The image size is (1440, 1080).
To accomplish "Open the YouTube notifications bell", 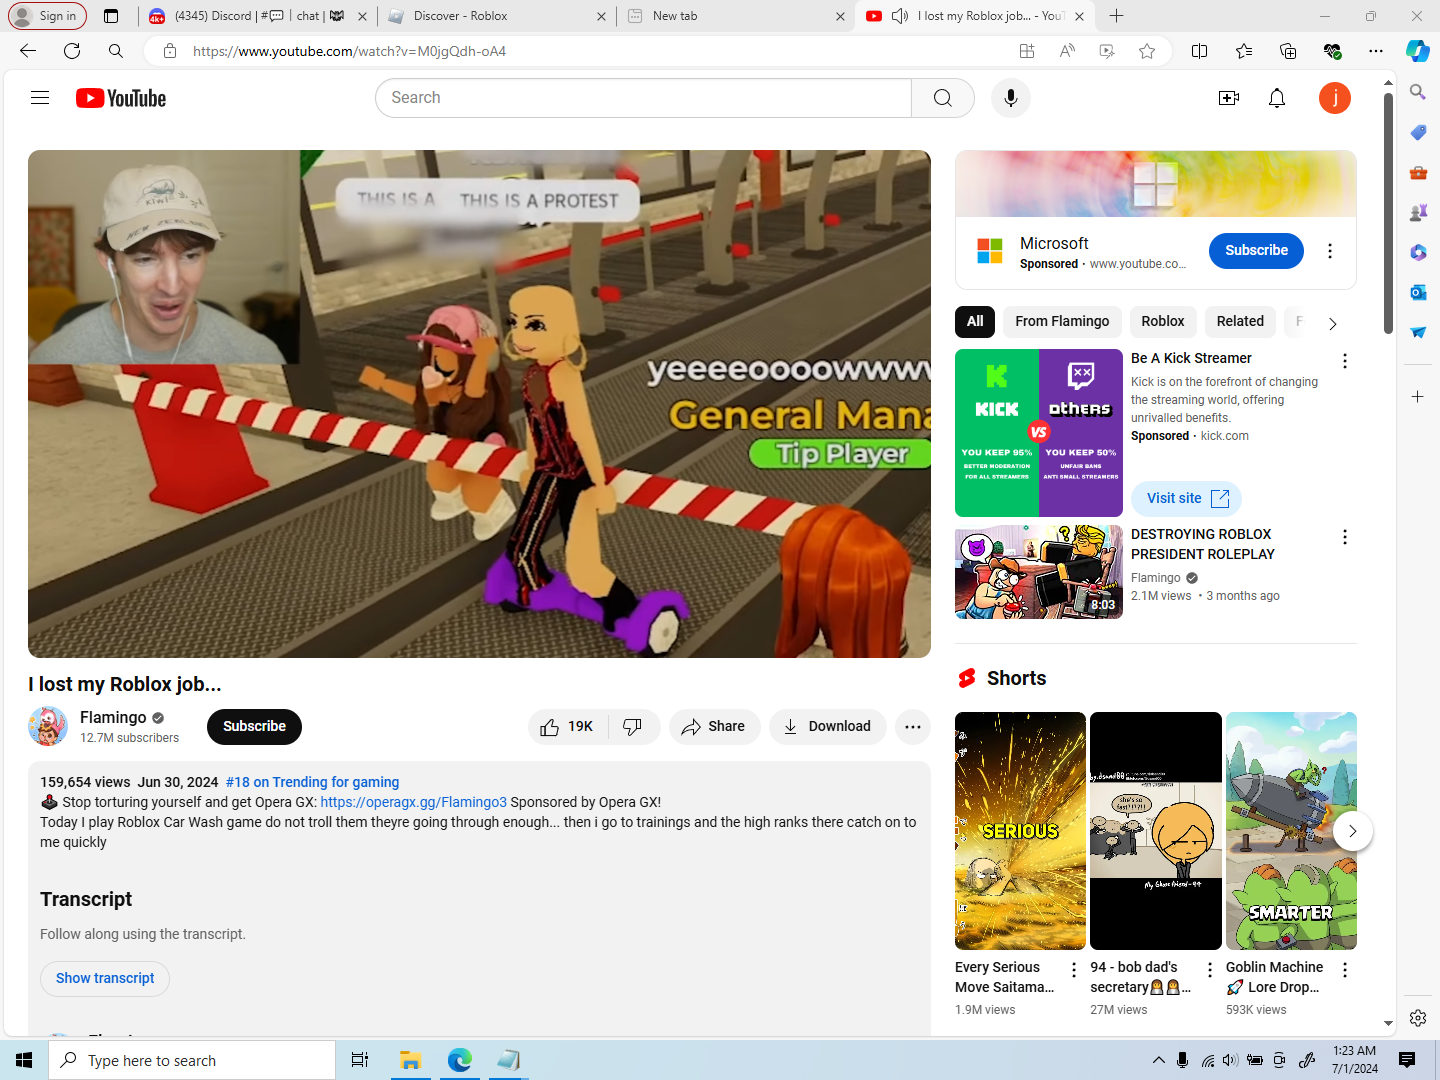I will [1277, 98].
